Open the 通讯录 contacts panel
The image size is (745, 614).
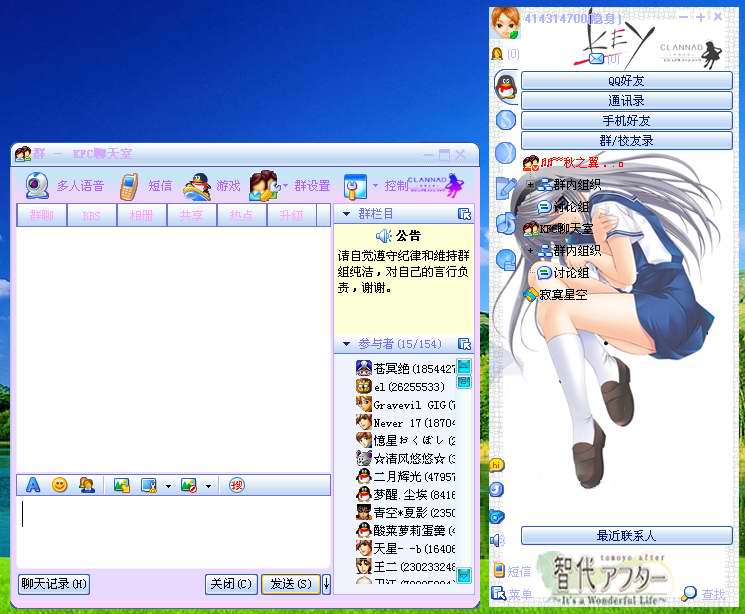(x=627, y=101)
